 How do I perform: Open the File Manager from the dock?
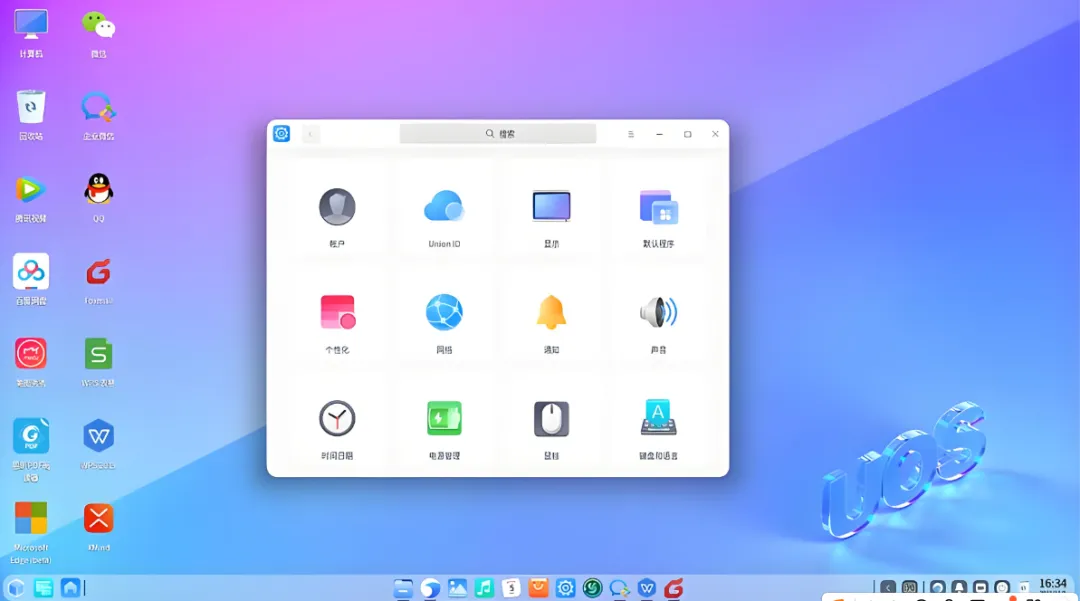pyautogui.click(x=403, y=588)
